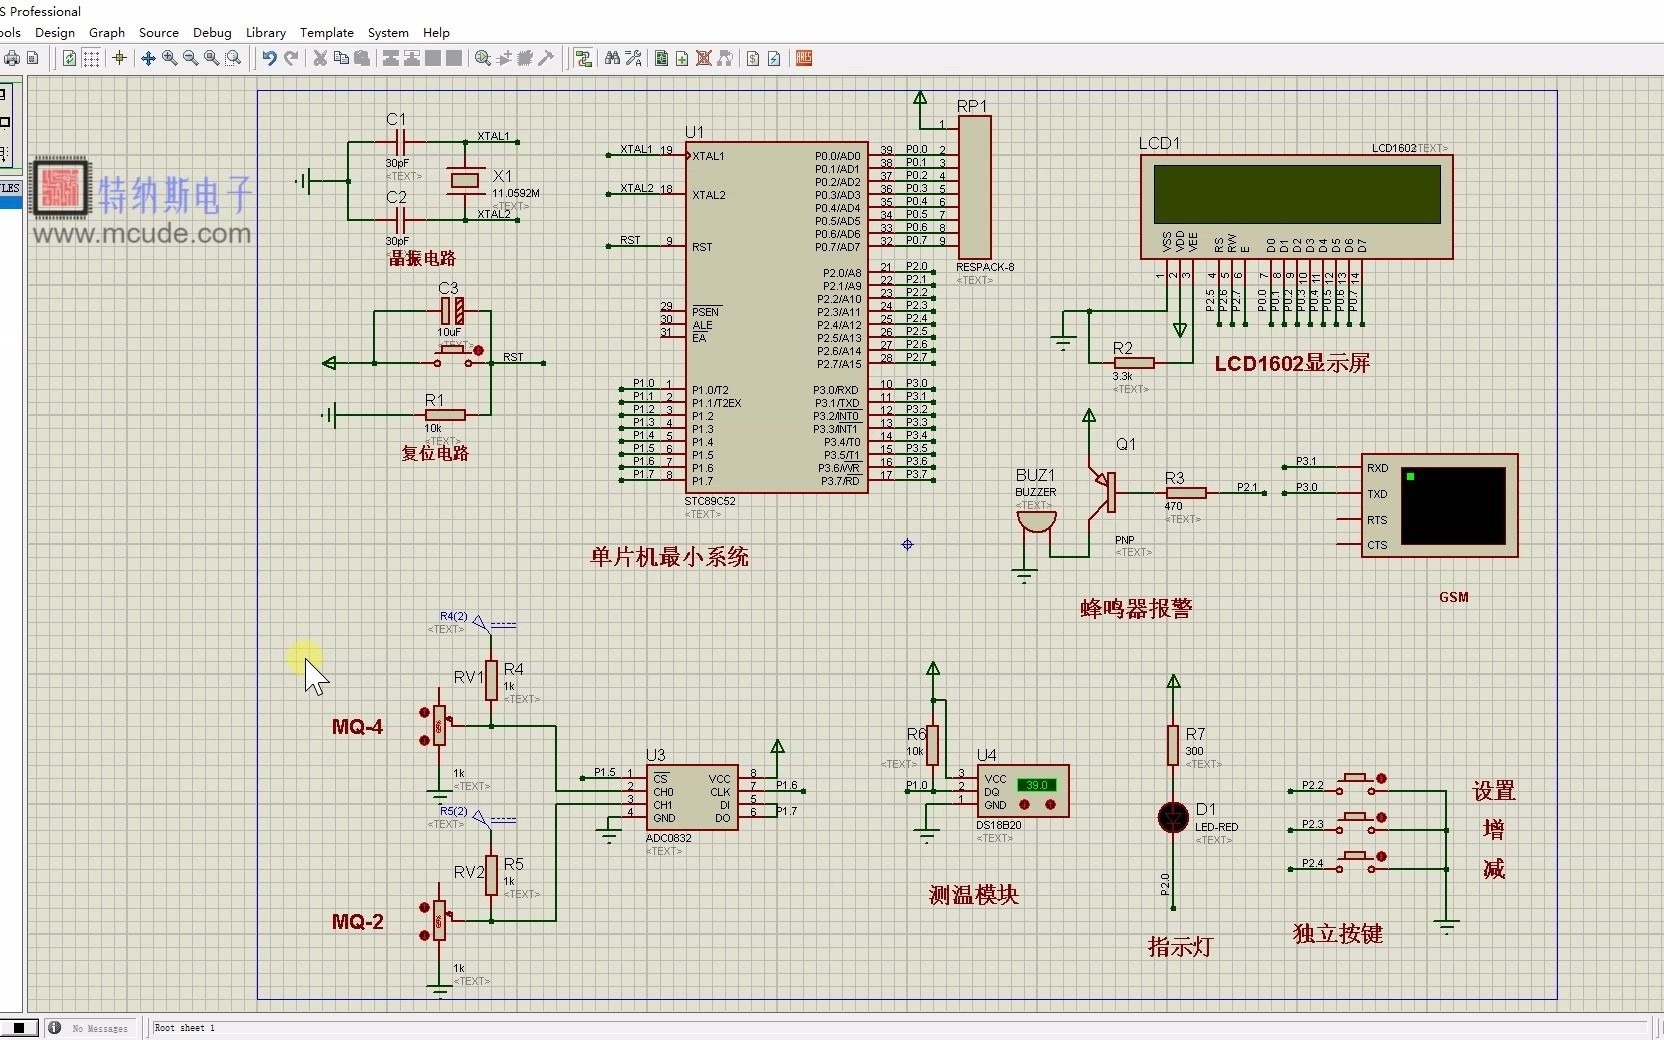The height and width of the screenshot is (1040, 1664).
Task: Click the PNP transistor Q1
Action: coord(1103,493)
